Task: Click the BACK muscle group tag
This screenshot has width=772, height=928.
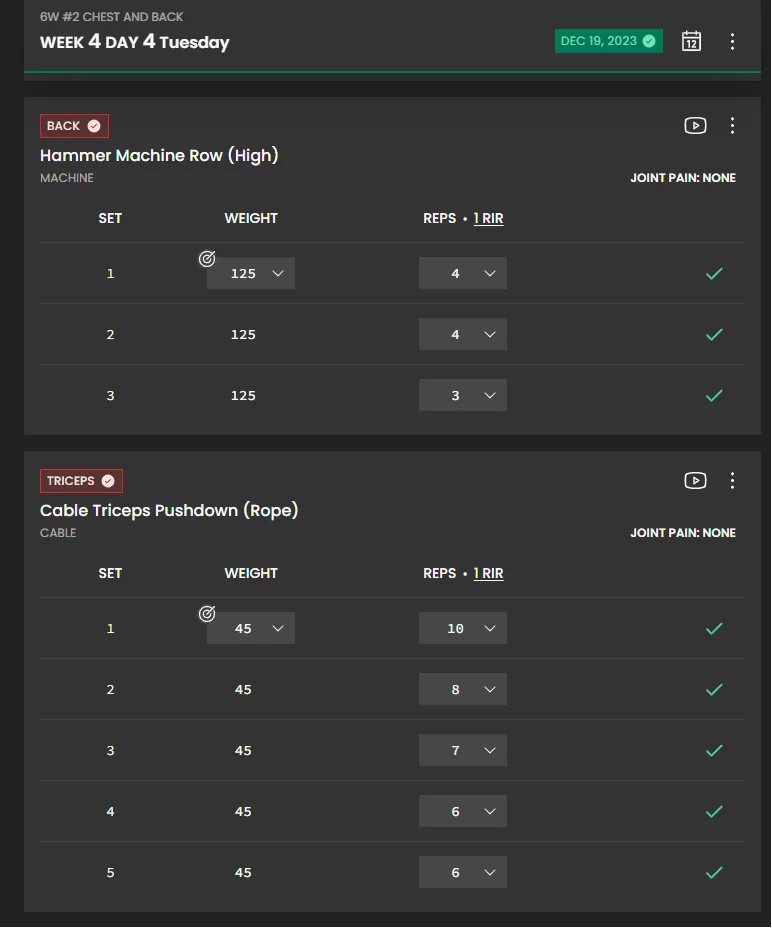Action: coord(74,126)
